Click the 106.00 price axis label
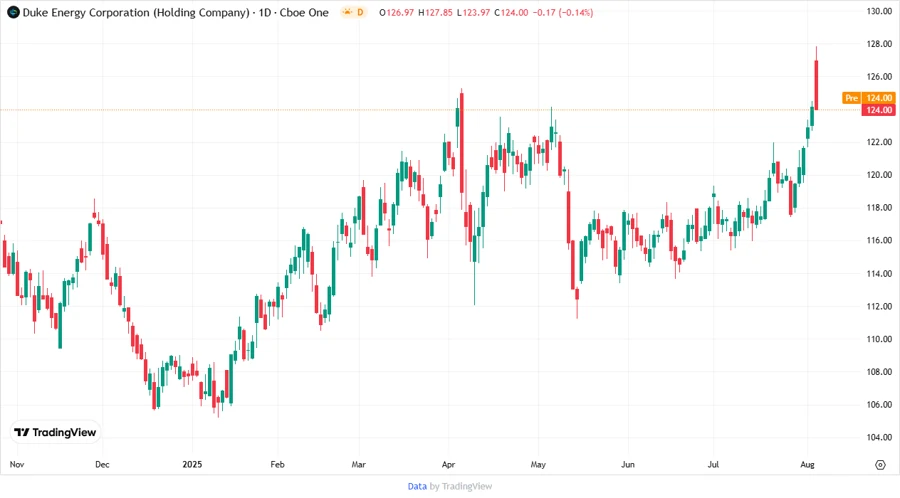Screen dimensions: 900x498 (x=879, y=404)
